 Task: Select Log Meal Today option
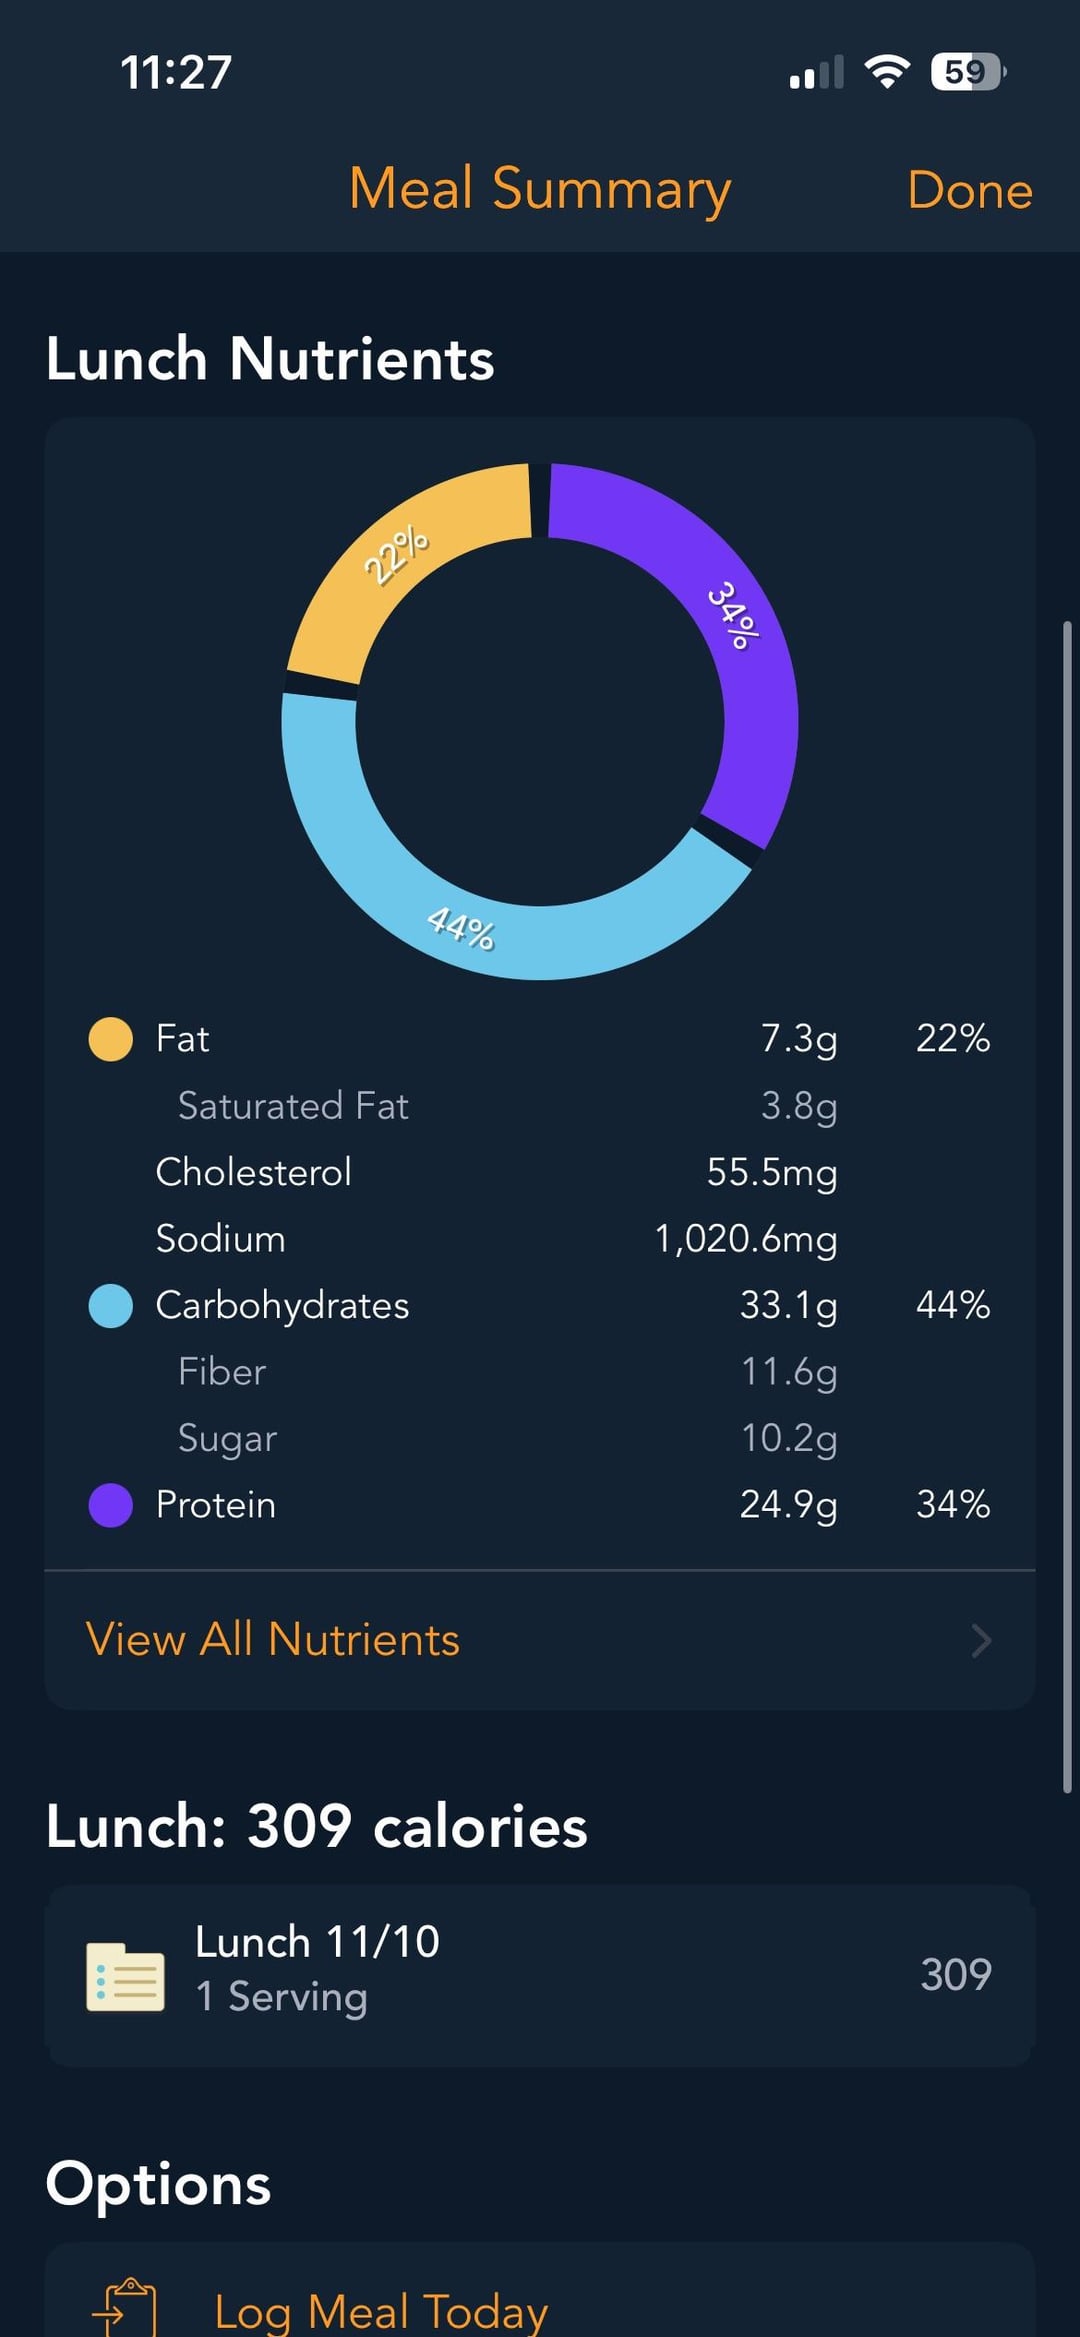point(381,2312)
